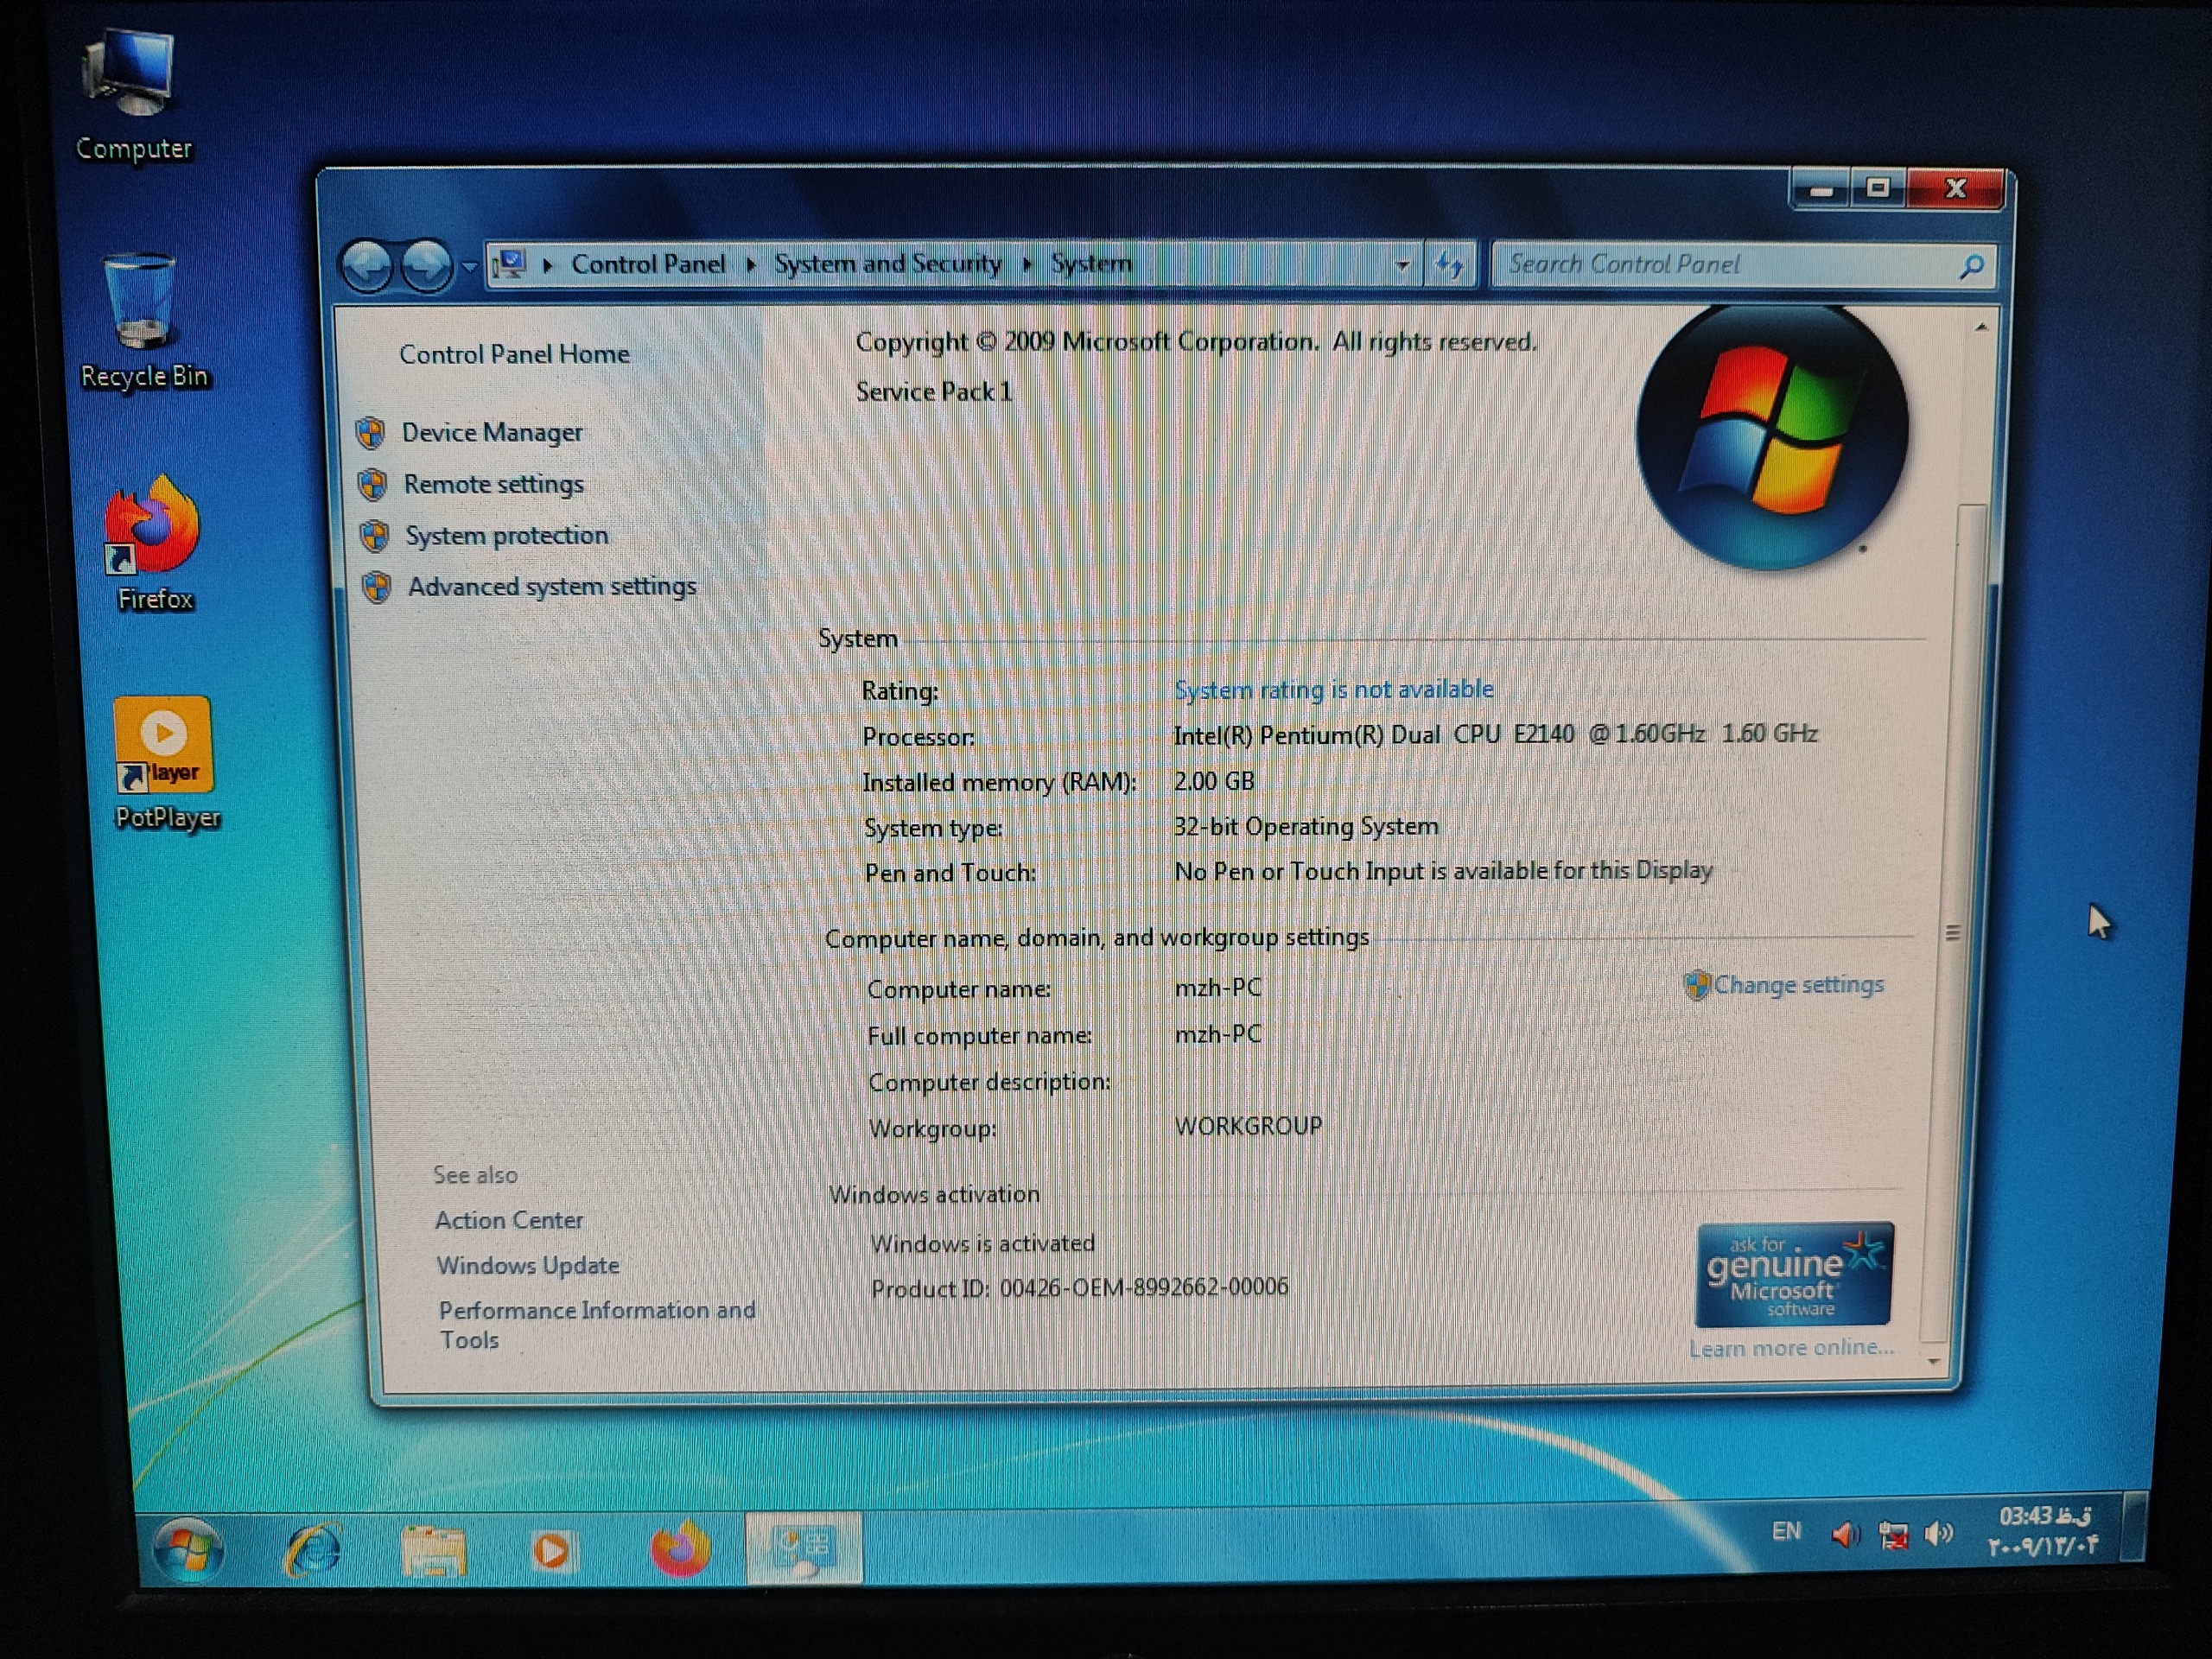The image size is (2212, 1659).
Task: Select Control Panel breadcrumb item
Action: click(648, 265)
